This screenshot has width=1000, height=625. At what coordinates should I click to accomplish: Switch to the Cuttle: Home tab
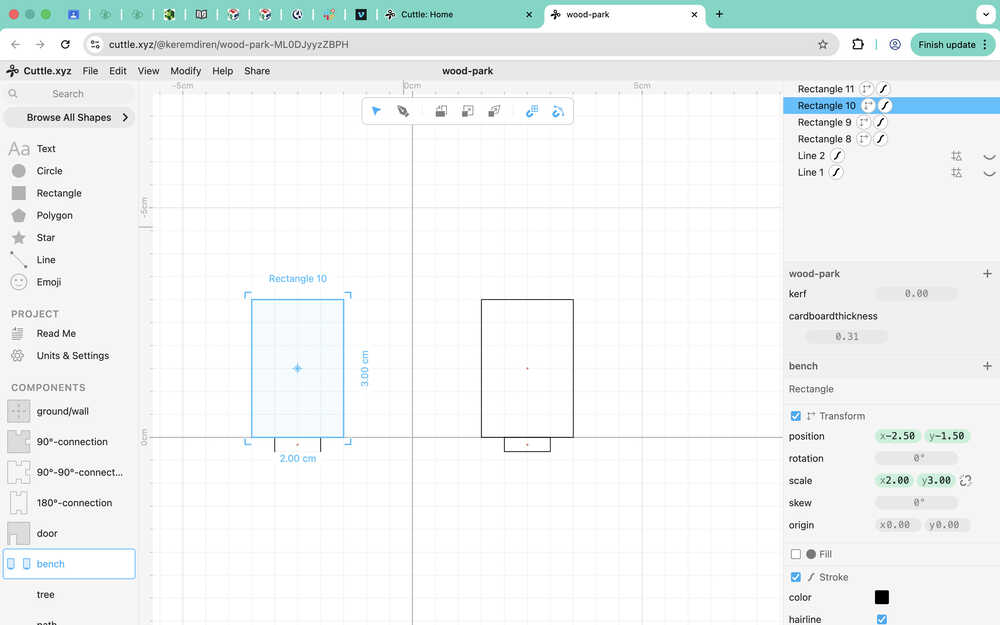pyautogui.click(x=427, y=14)
